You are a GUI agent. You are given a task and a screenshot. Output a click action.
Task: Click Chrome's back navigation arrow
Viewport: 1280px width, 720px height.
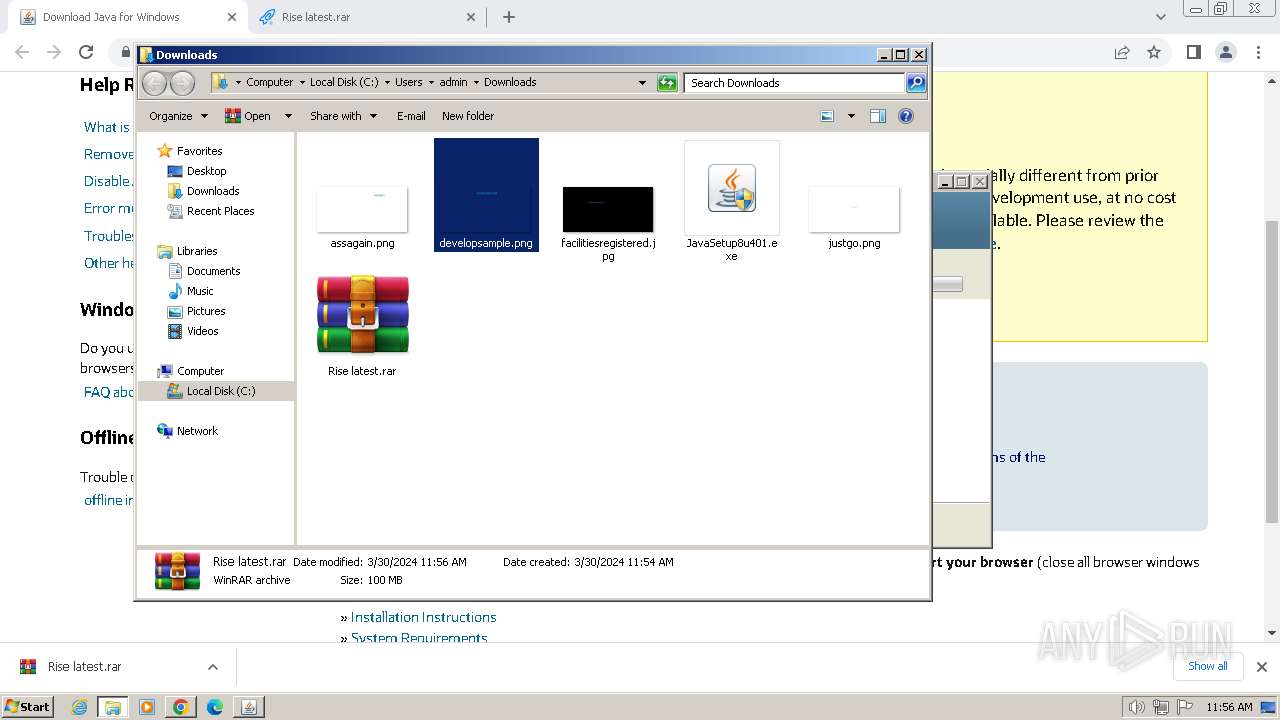pos(22,52)
